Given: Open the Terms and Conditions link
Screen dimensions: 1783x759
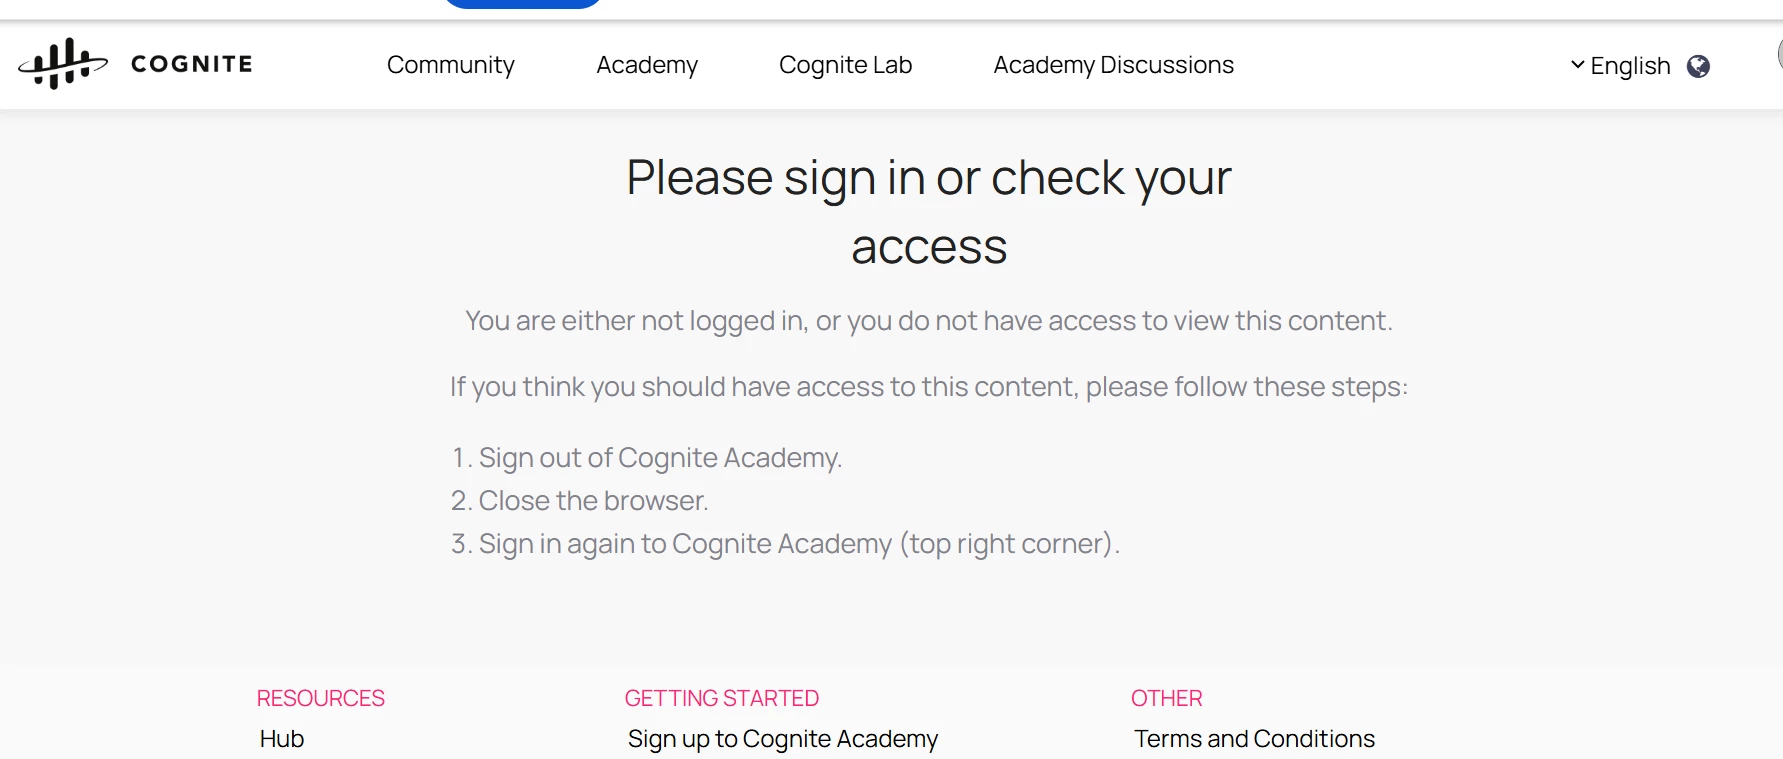Looking at the screenshot, I should [1254, 738].
